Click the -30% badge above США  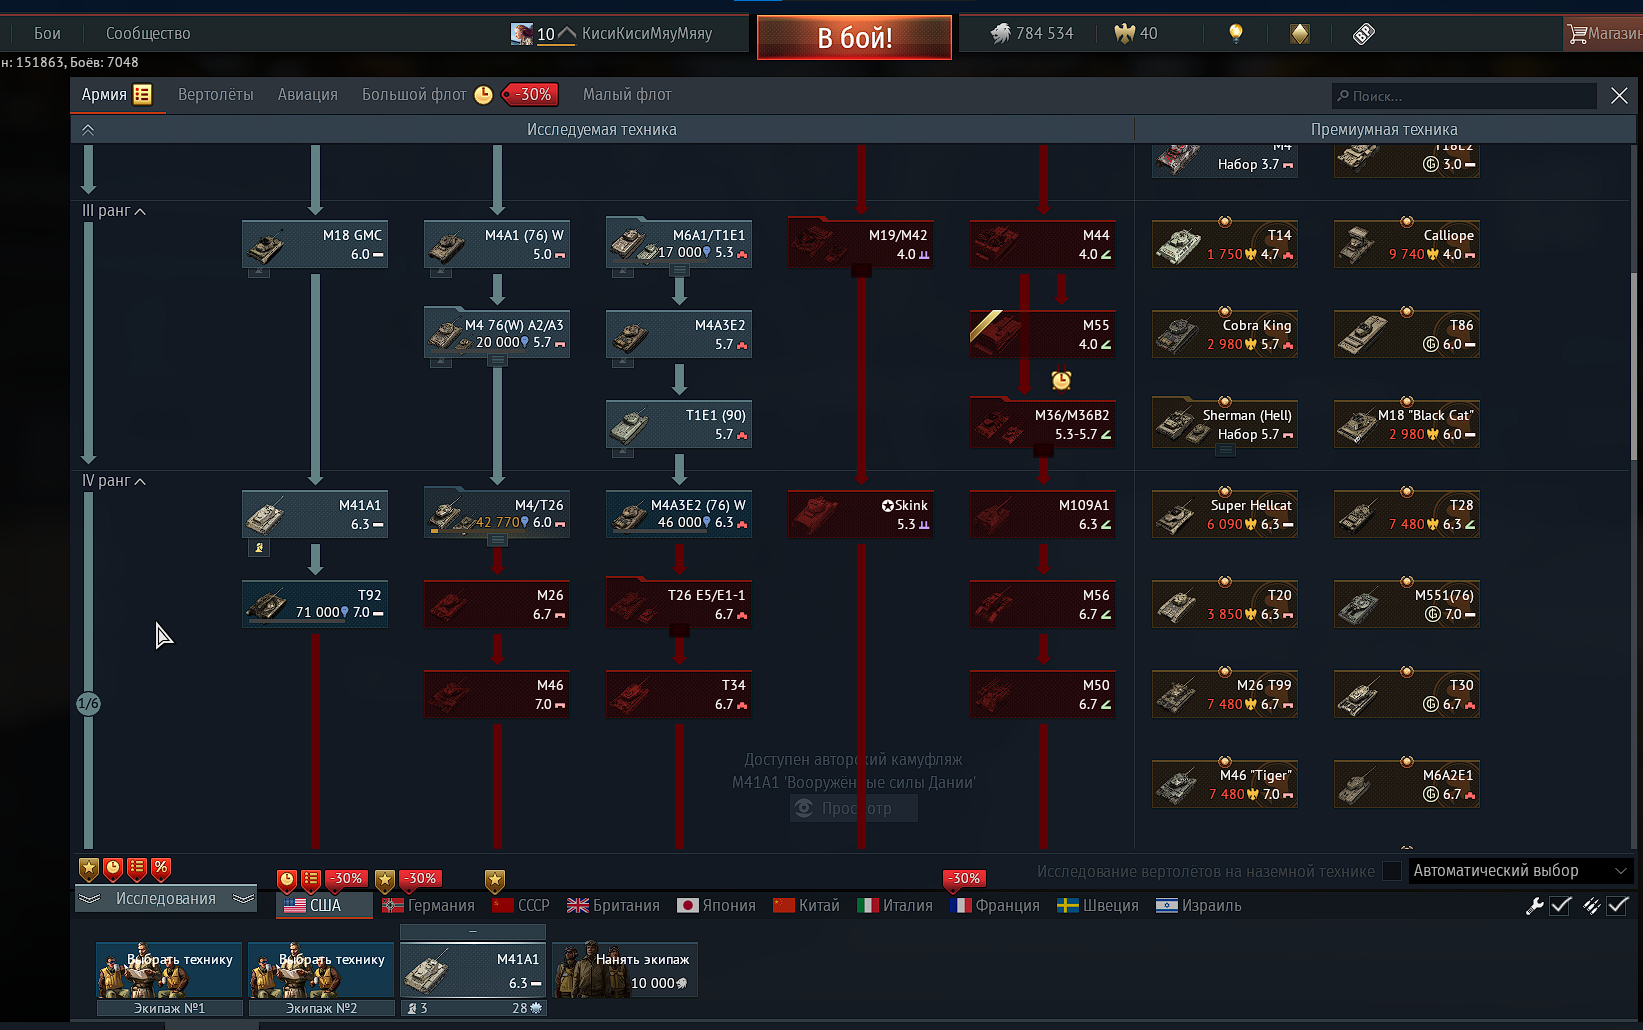click(x=346, y=879)
